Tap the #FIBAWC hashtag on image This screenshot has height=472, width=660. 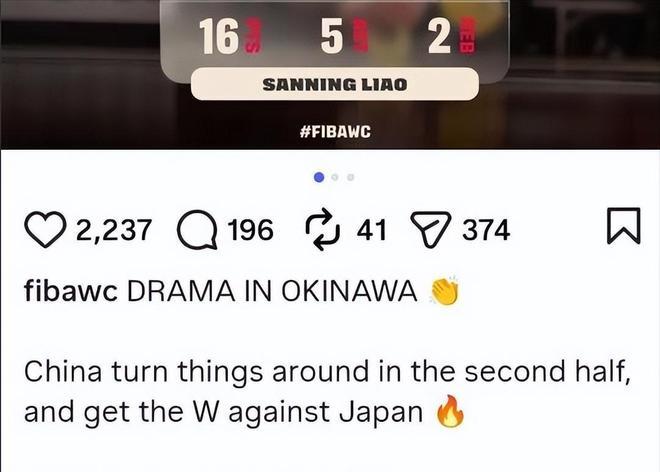335,132
